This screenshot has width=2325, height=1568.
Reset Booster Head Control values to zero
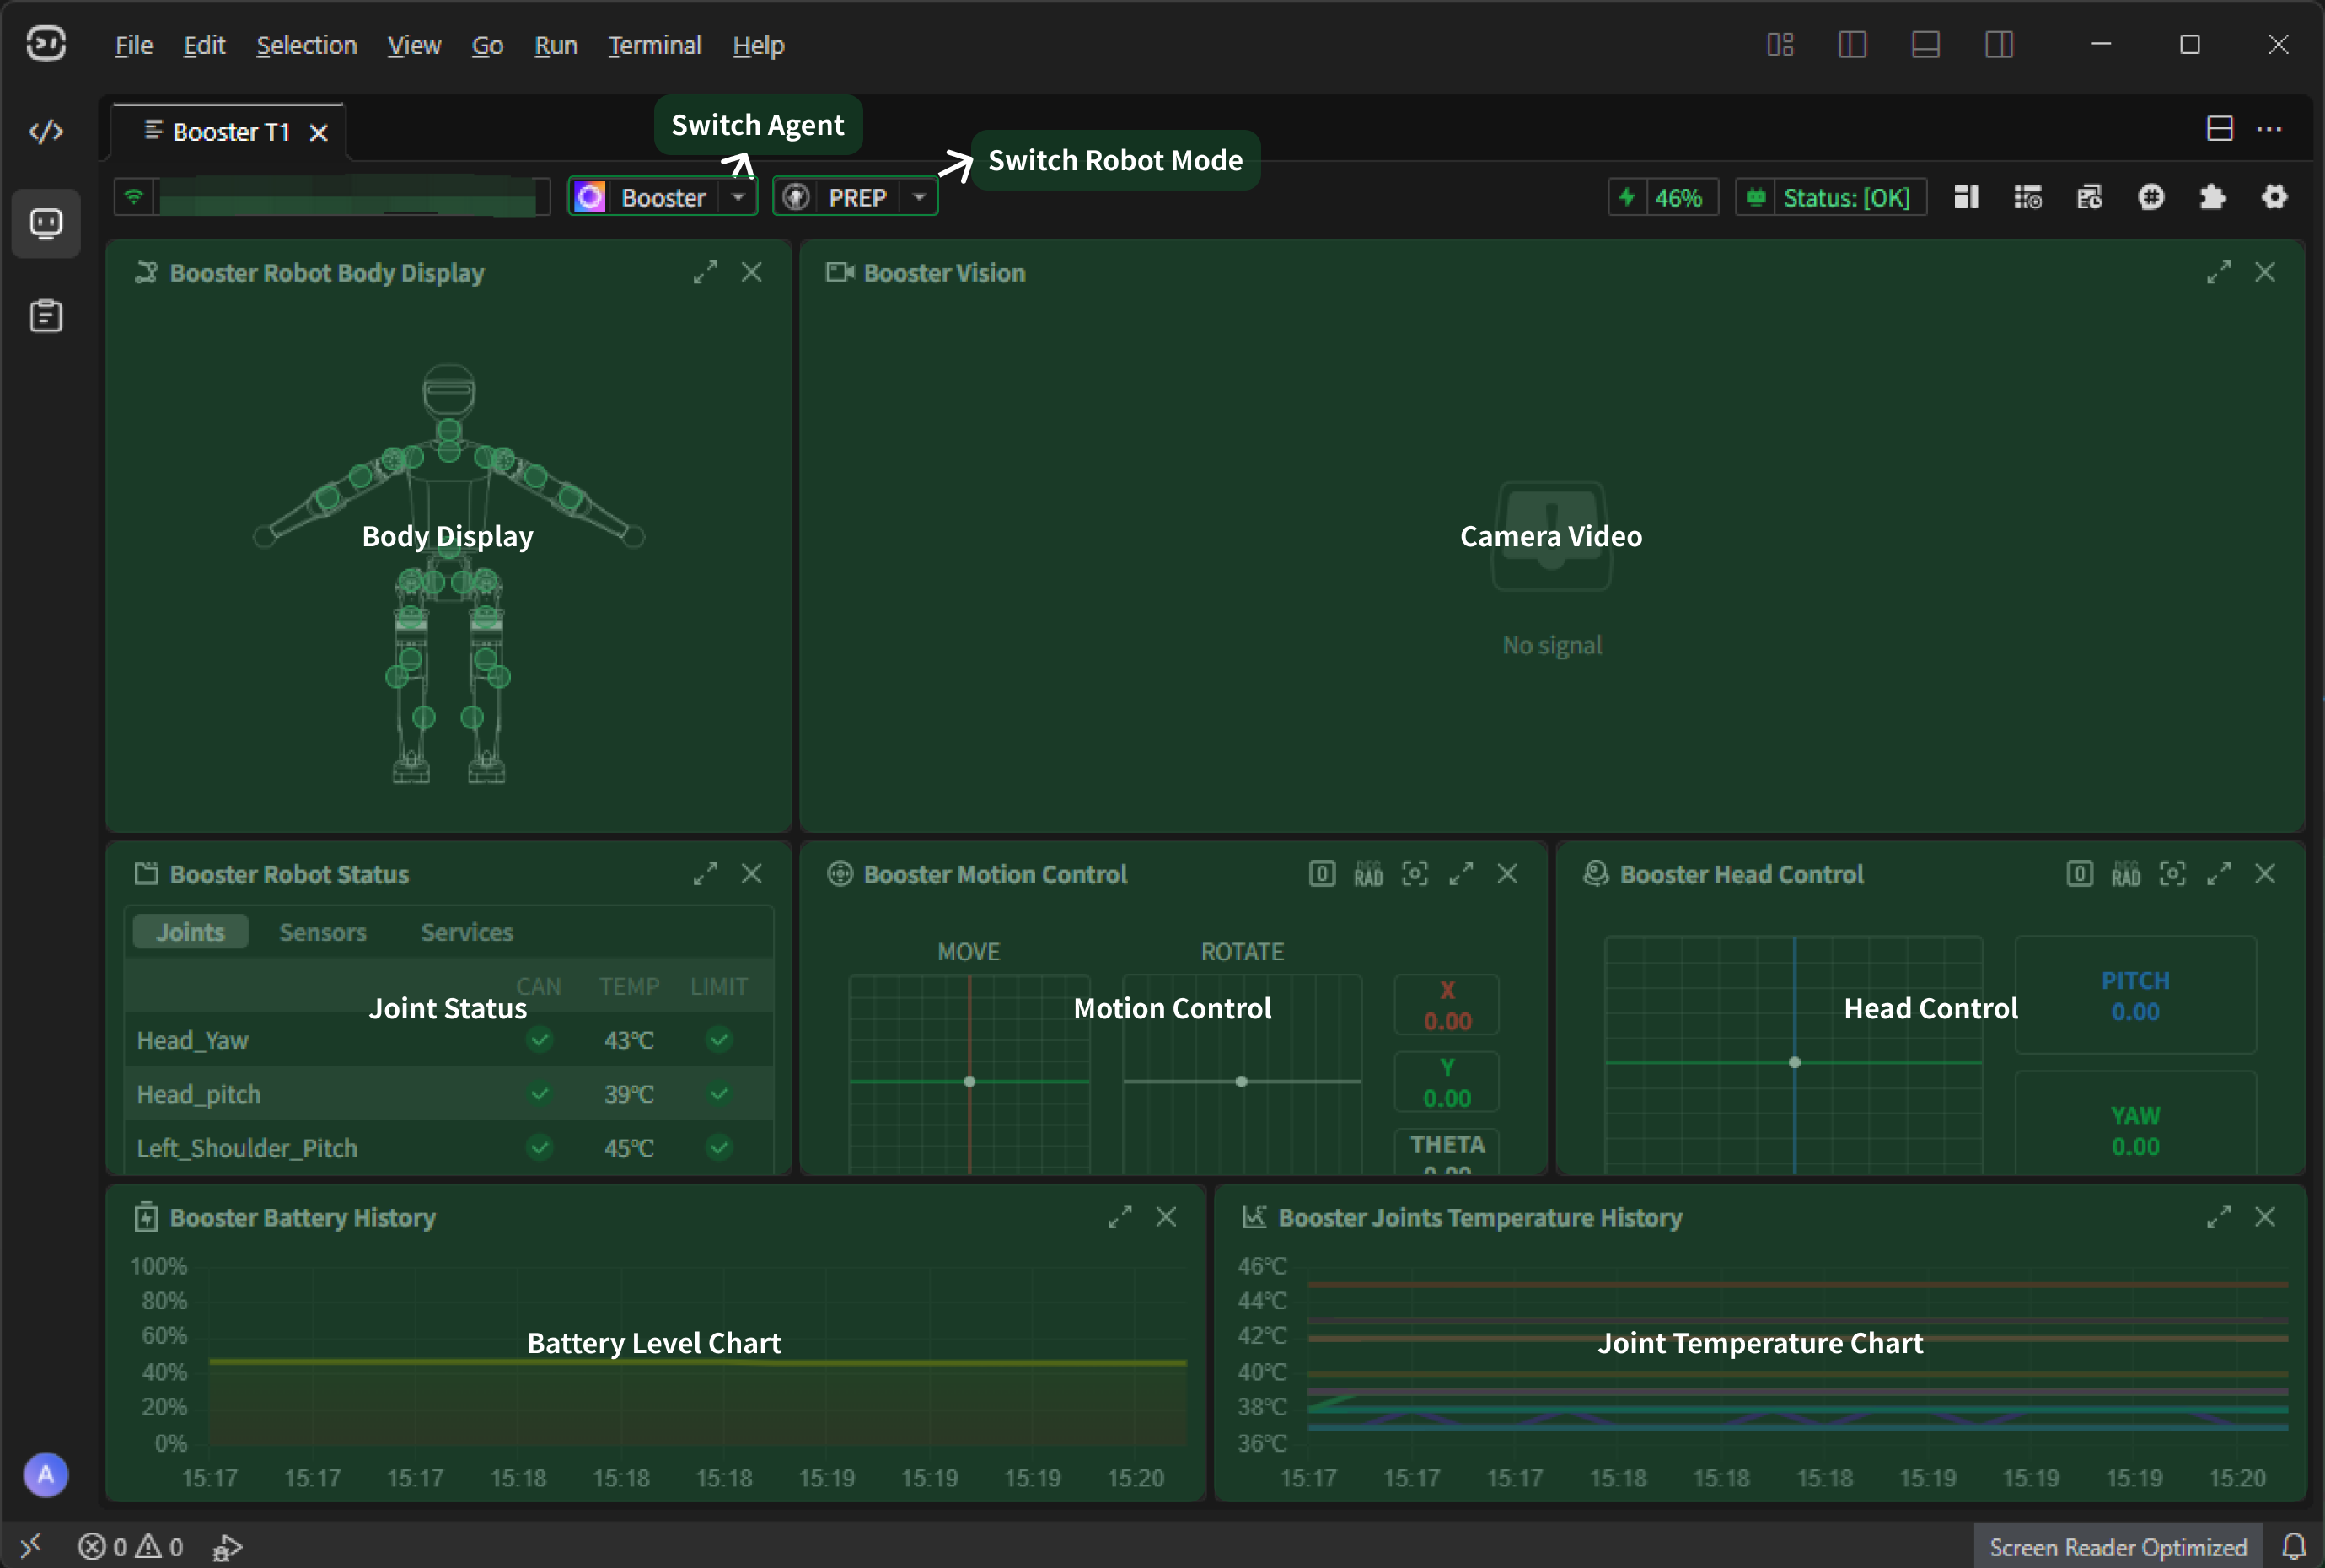[2080, 874]
